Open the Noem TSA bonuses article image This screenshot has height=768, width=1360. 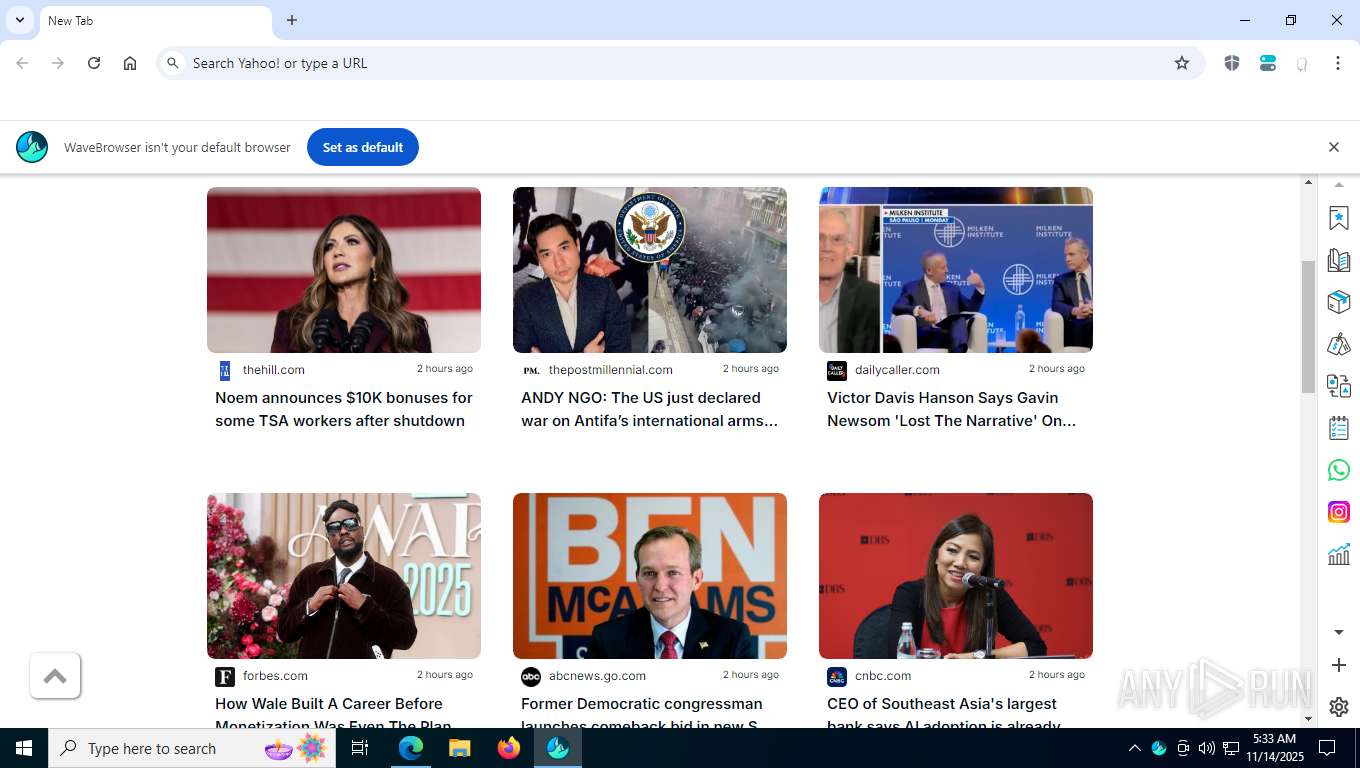point(344,270)
